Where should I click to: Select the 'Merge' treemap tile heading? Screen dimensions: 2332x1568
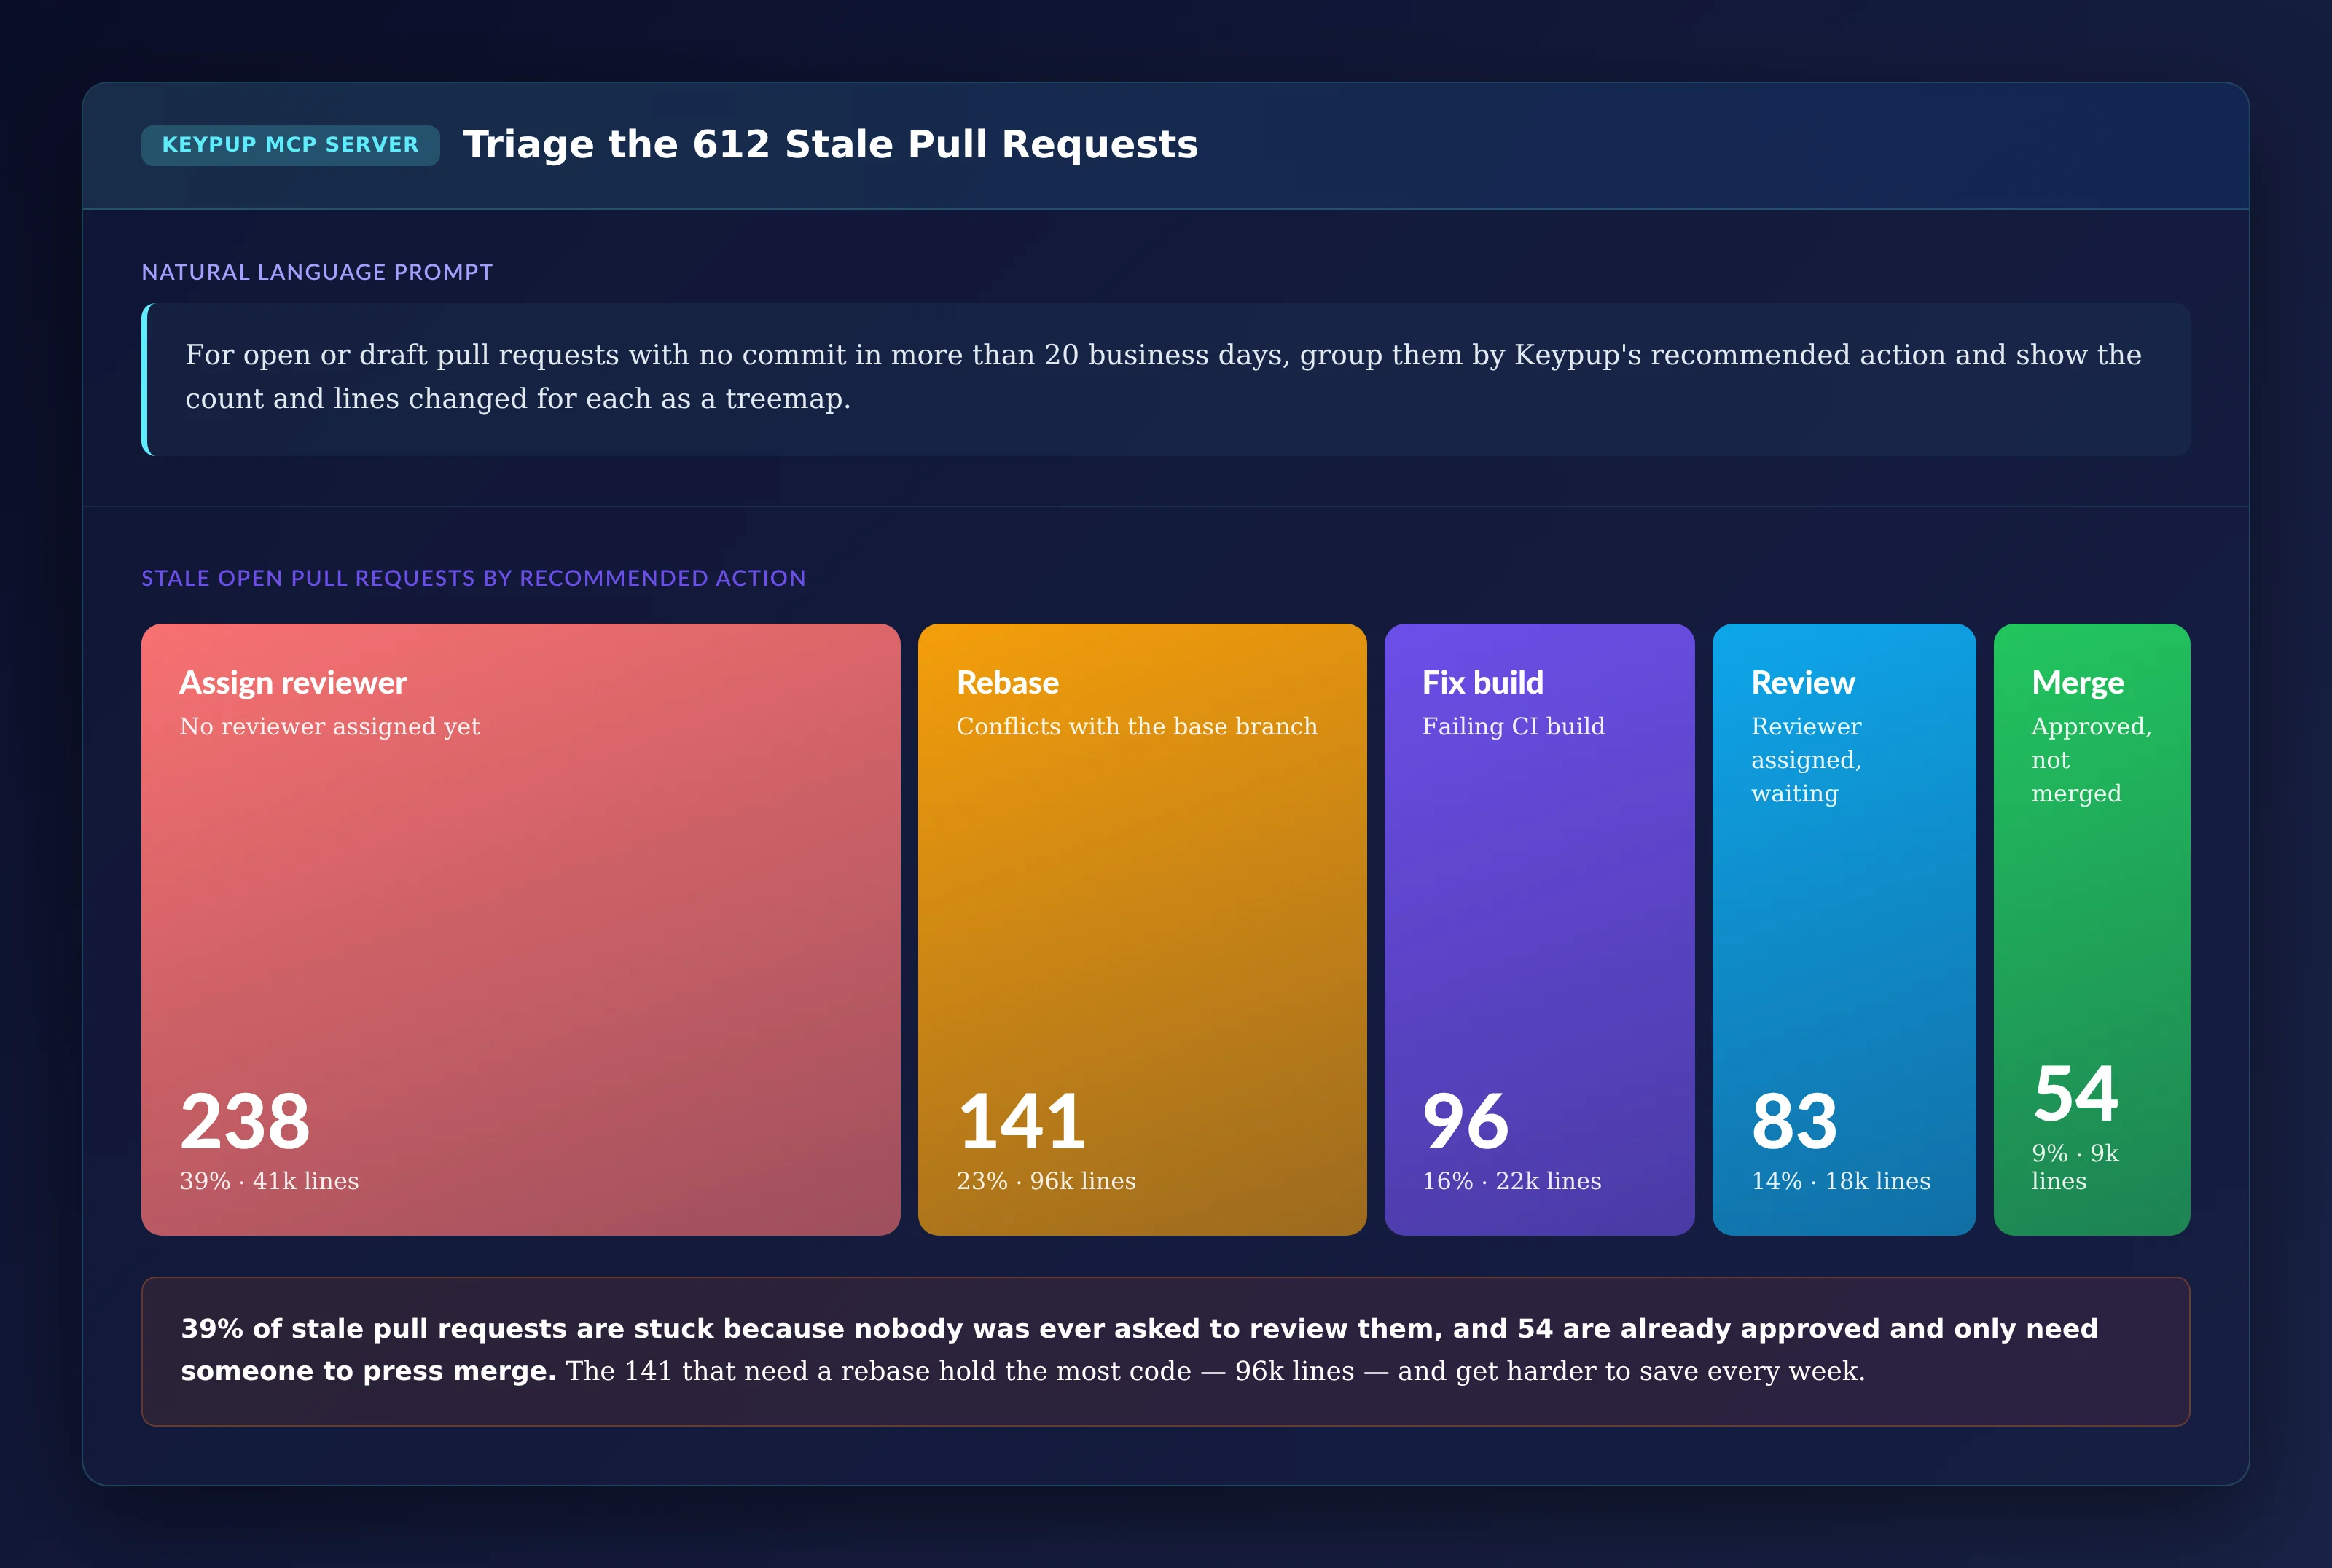(2077, 682)
